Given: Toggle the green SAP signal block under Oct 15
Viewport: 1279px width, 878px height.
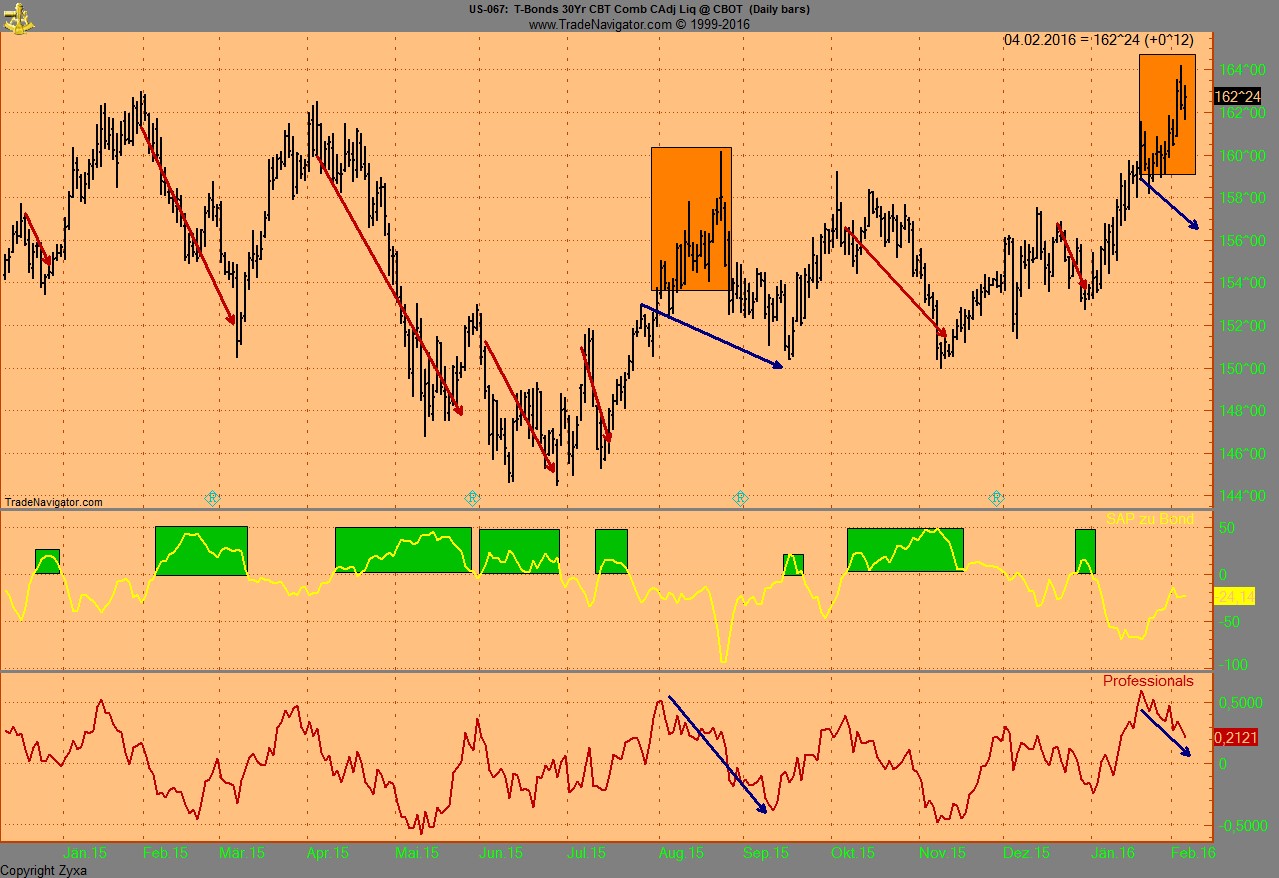Looking at the screenshot, I should (x=905, y=548).
